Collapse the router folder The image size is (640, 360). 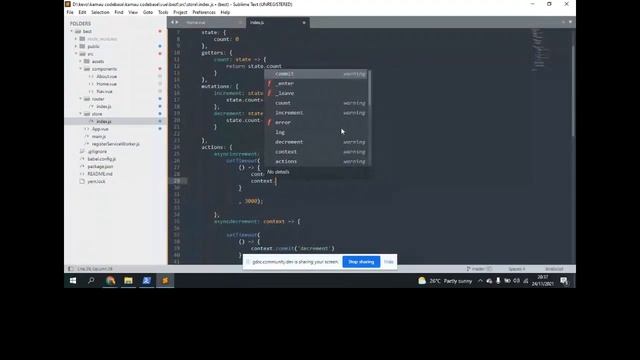(80, 99)
